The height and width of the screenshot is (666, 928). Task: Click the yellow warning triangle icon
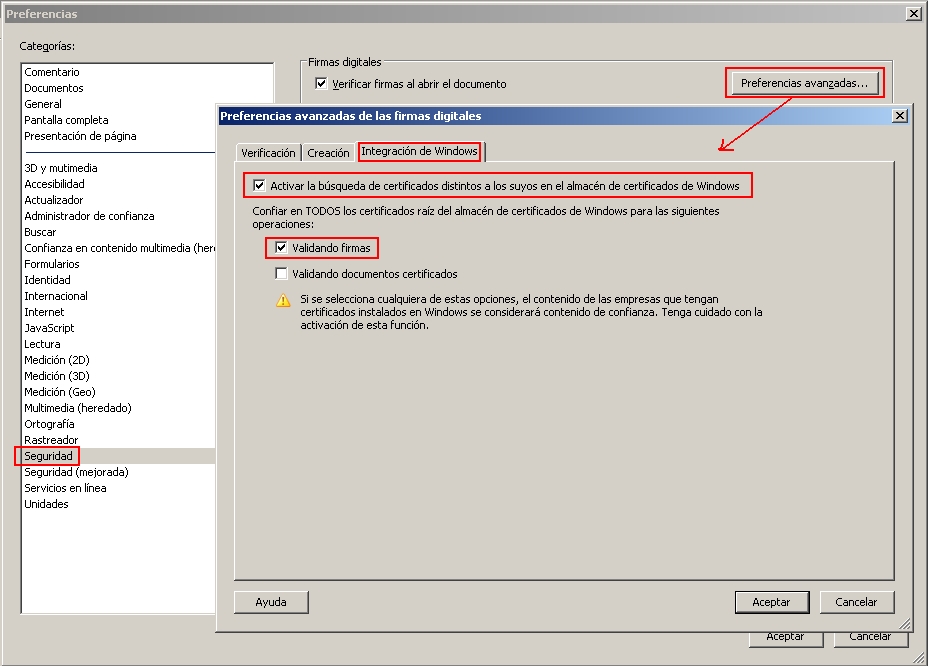coord(284,300)
